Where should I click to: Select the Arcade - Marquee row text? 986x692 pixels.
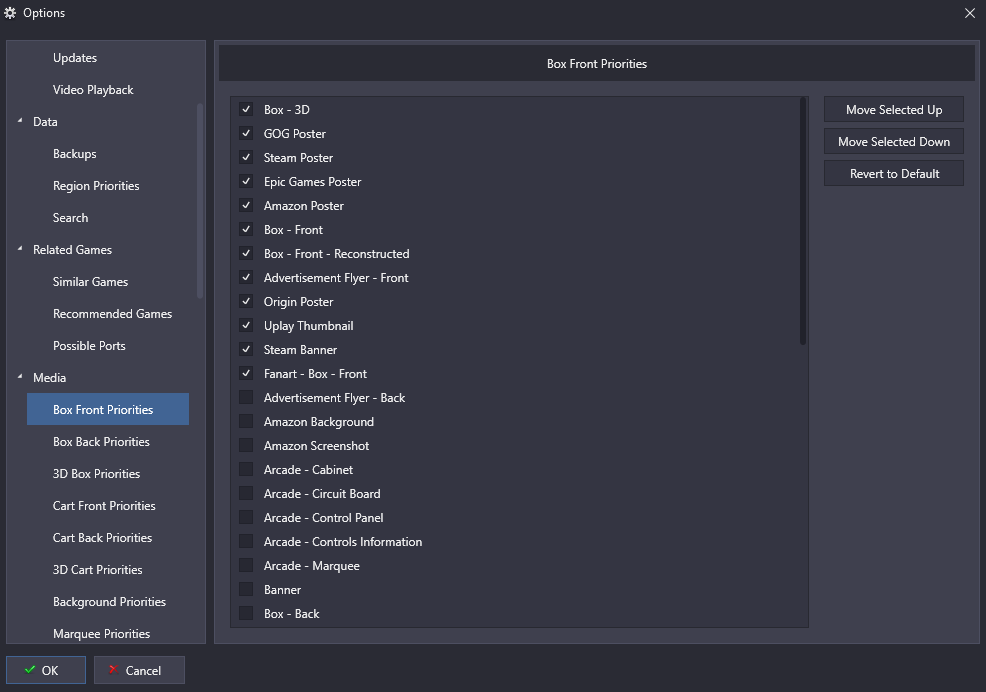click(312, 566)
